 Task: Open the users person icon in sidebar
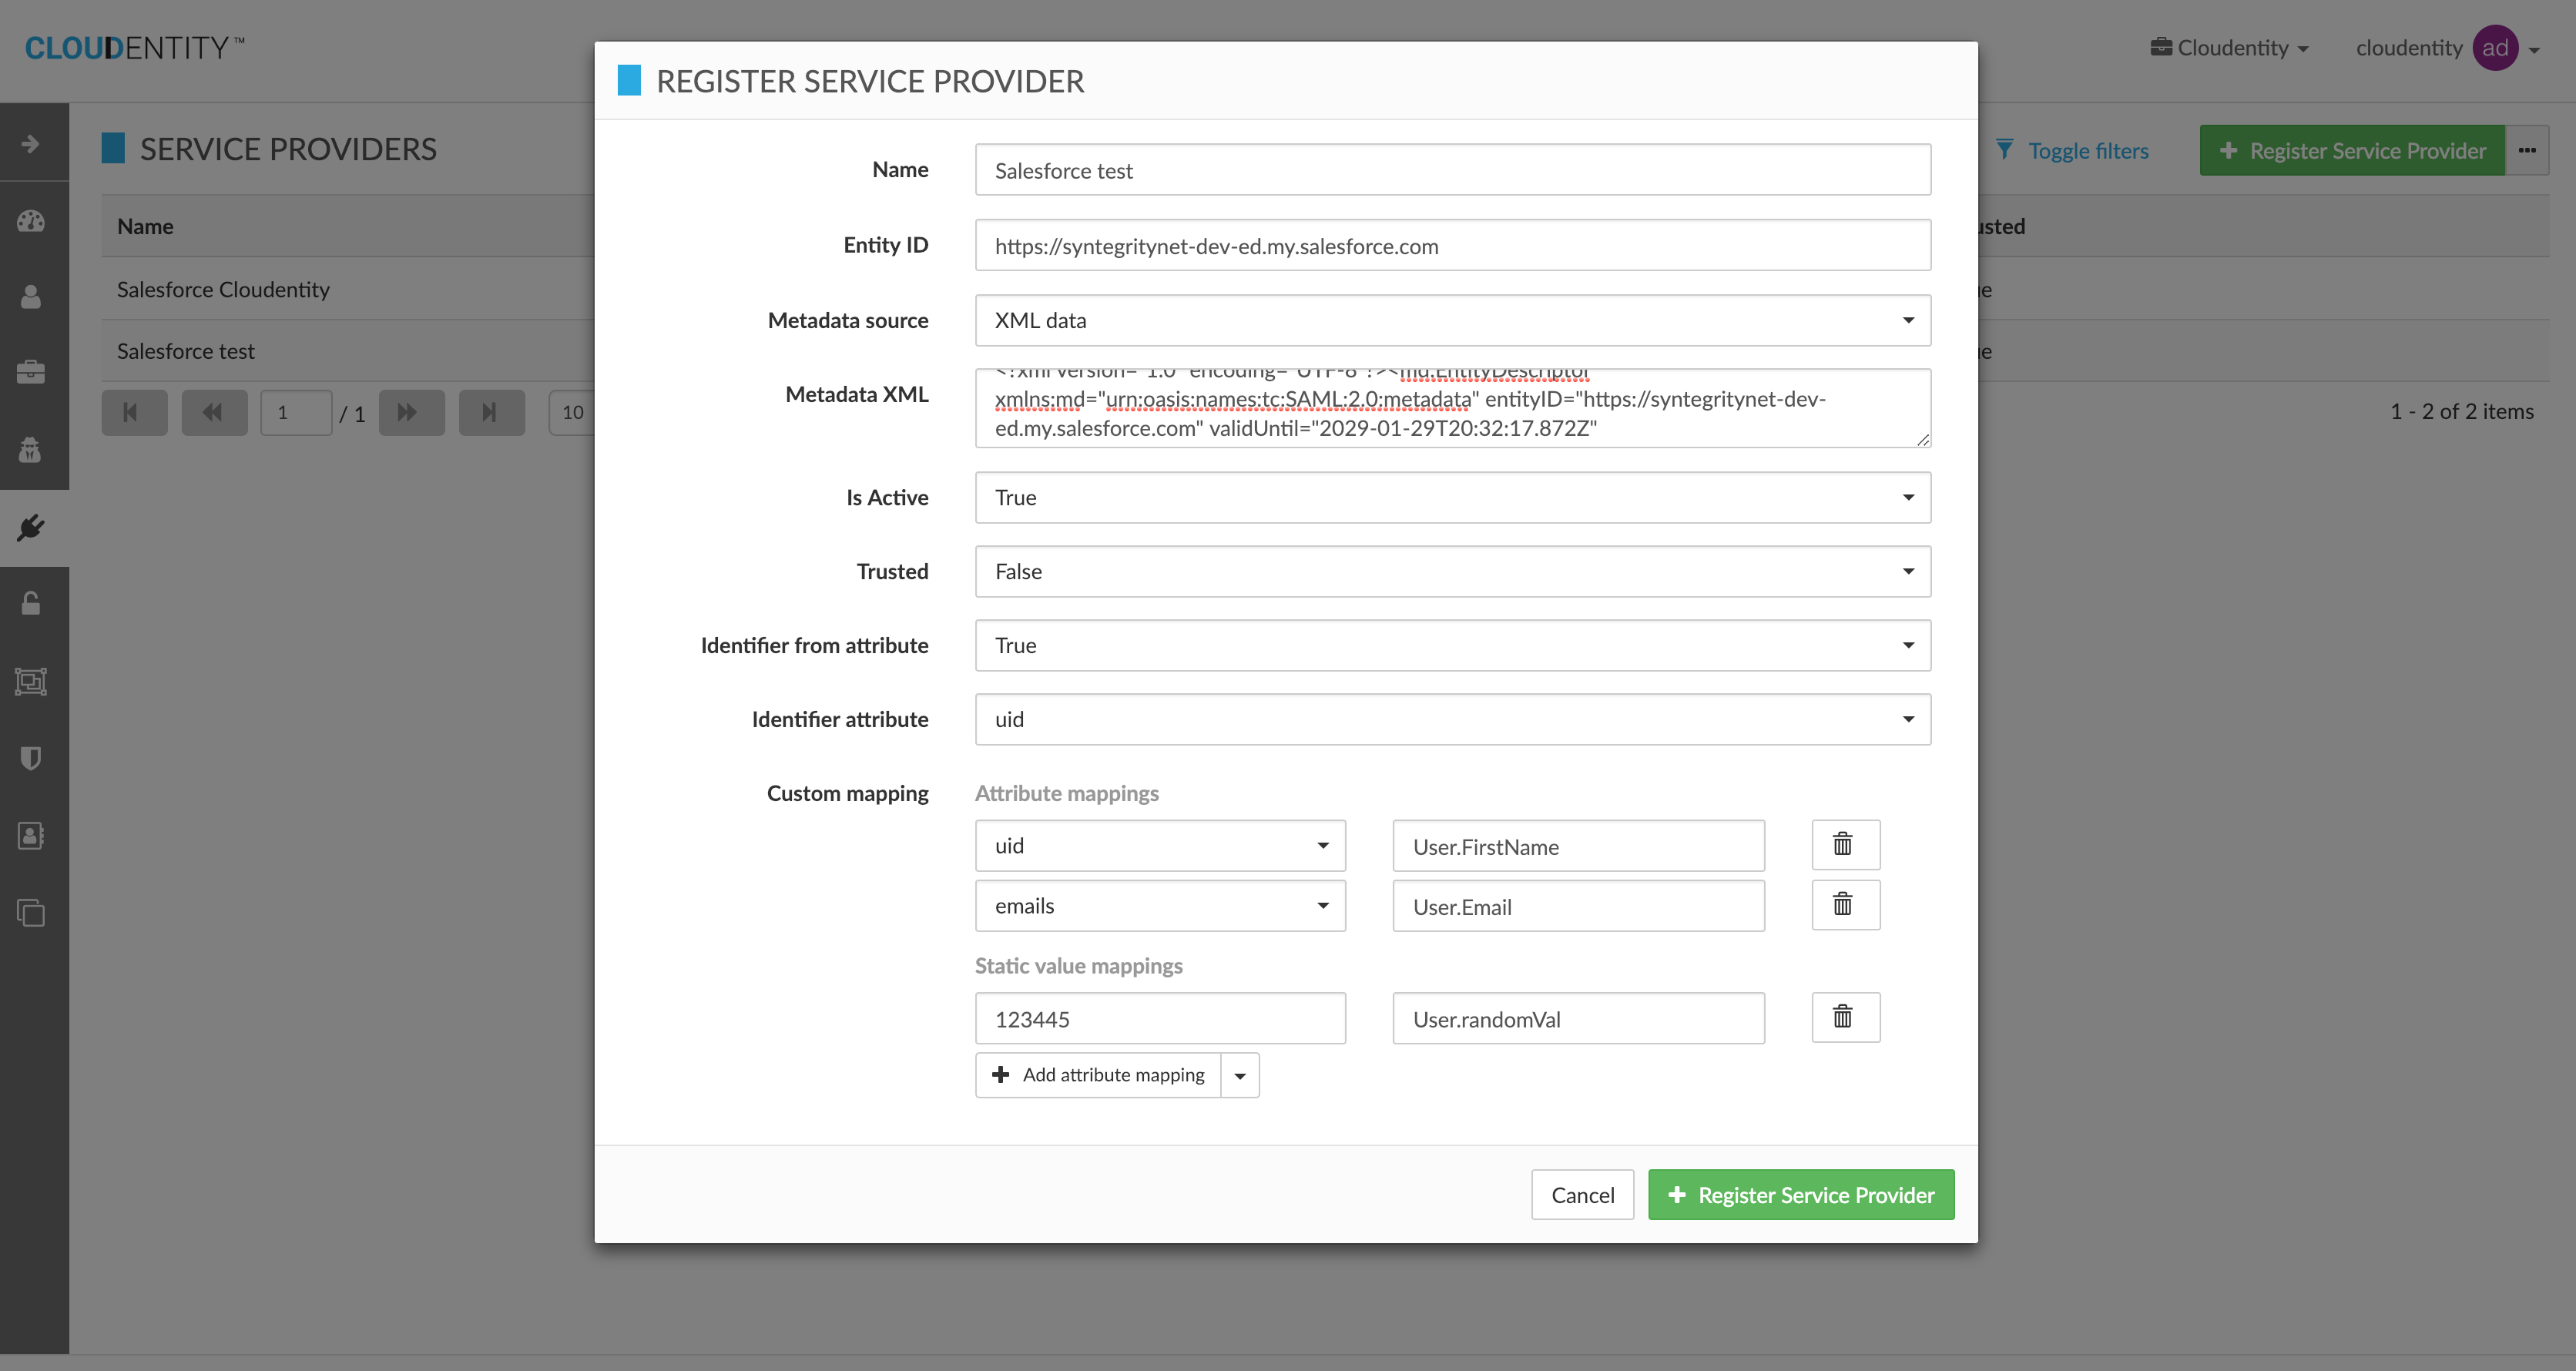(x=31, y=297)
